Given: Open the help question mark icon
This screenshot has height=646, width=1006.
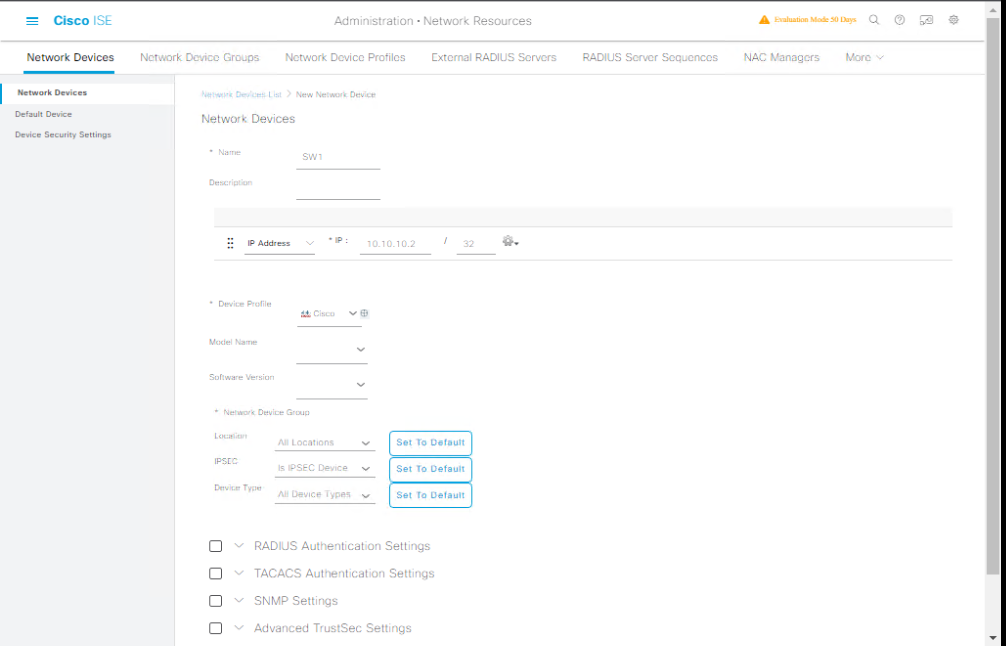Looking at the screenshot, I should point(899,20).
